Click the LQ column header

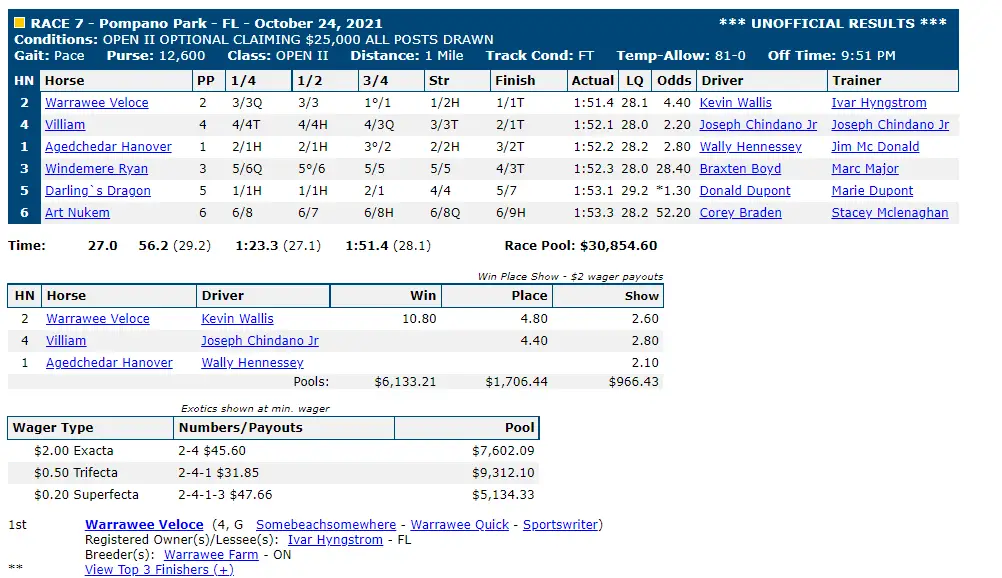[x=635, y=81]
